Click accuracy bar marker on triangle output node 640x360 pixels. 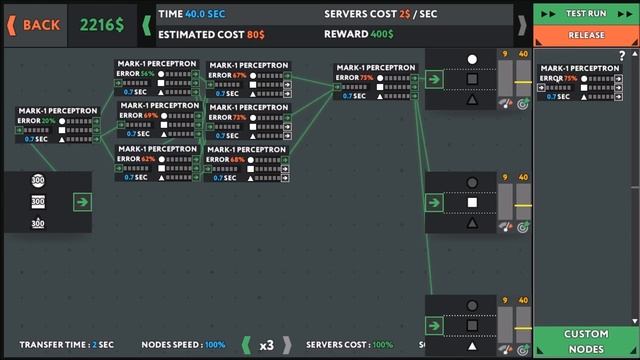click(x=523, y=329)
